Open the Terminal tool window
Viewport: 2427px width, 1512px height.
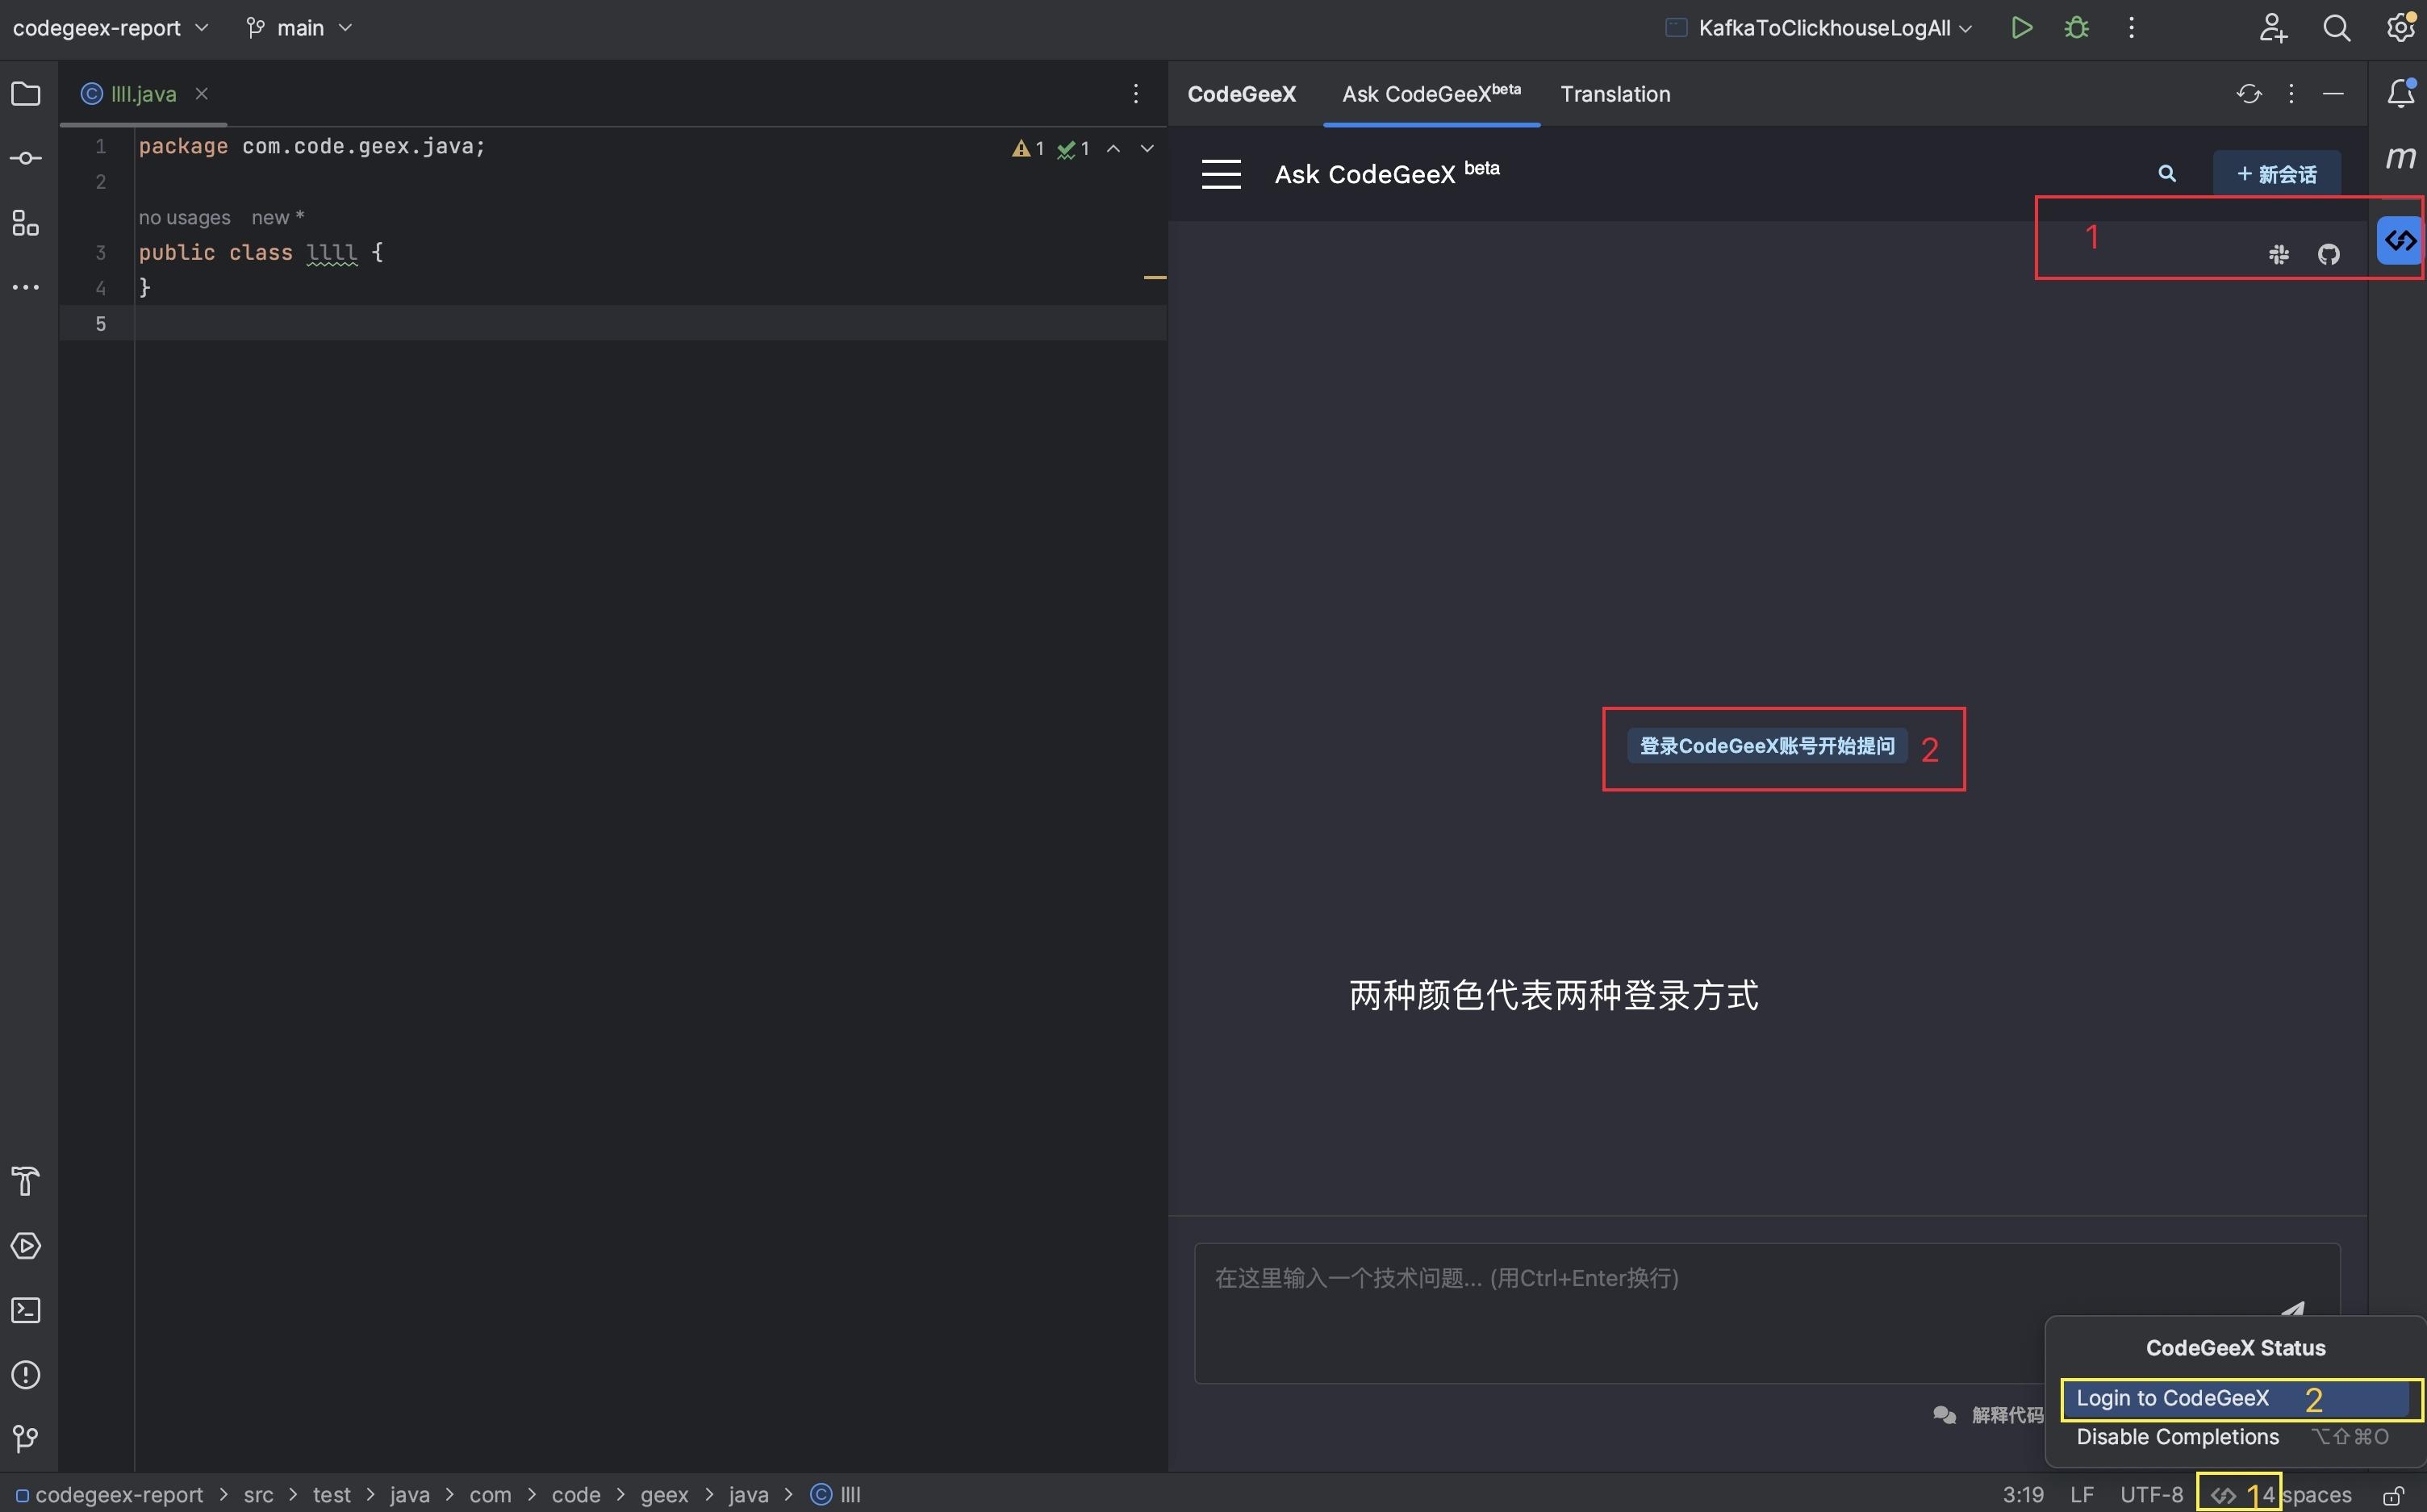click(x=25, y=1310)
